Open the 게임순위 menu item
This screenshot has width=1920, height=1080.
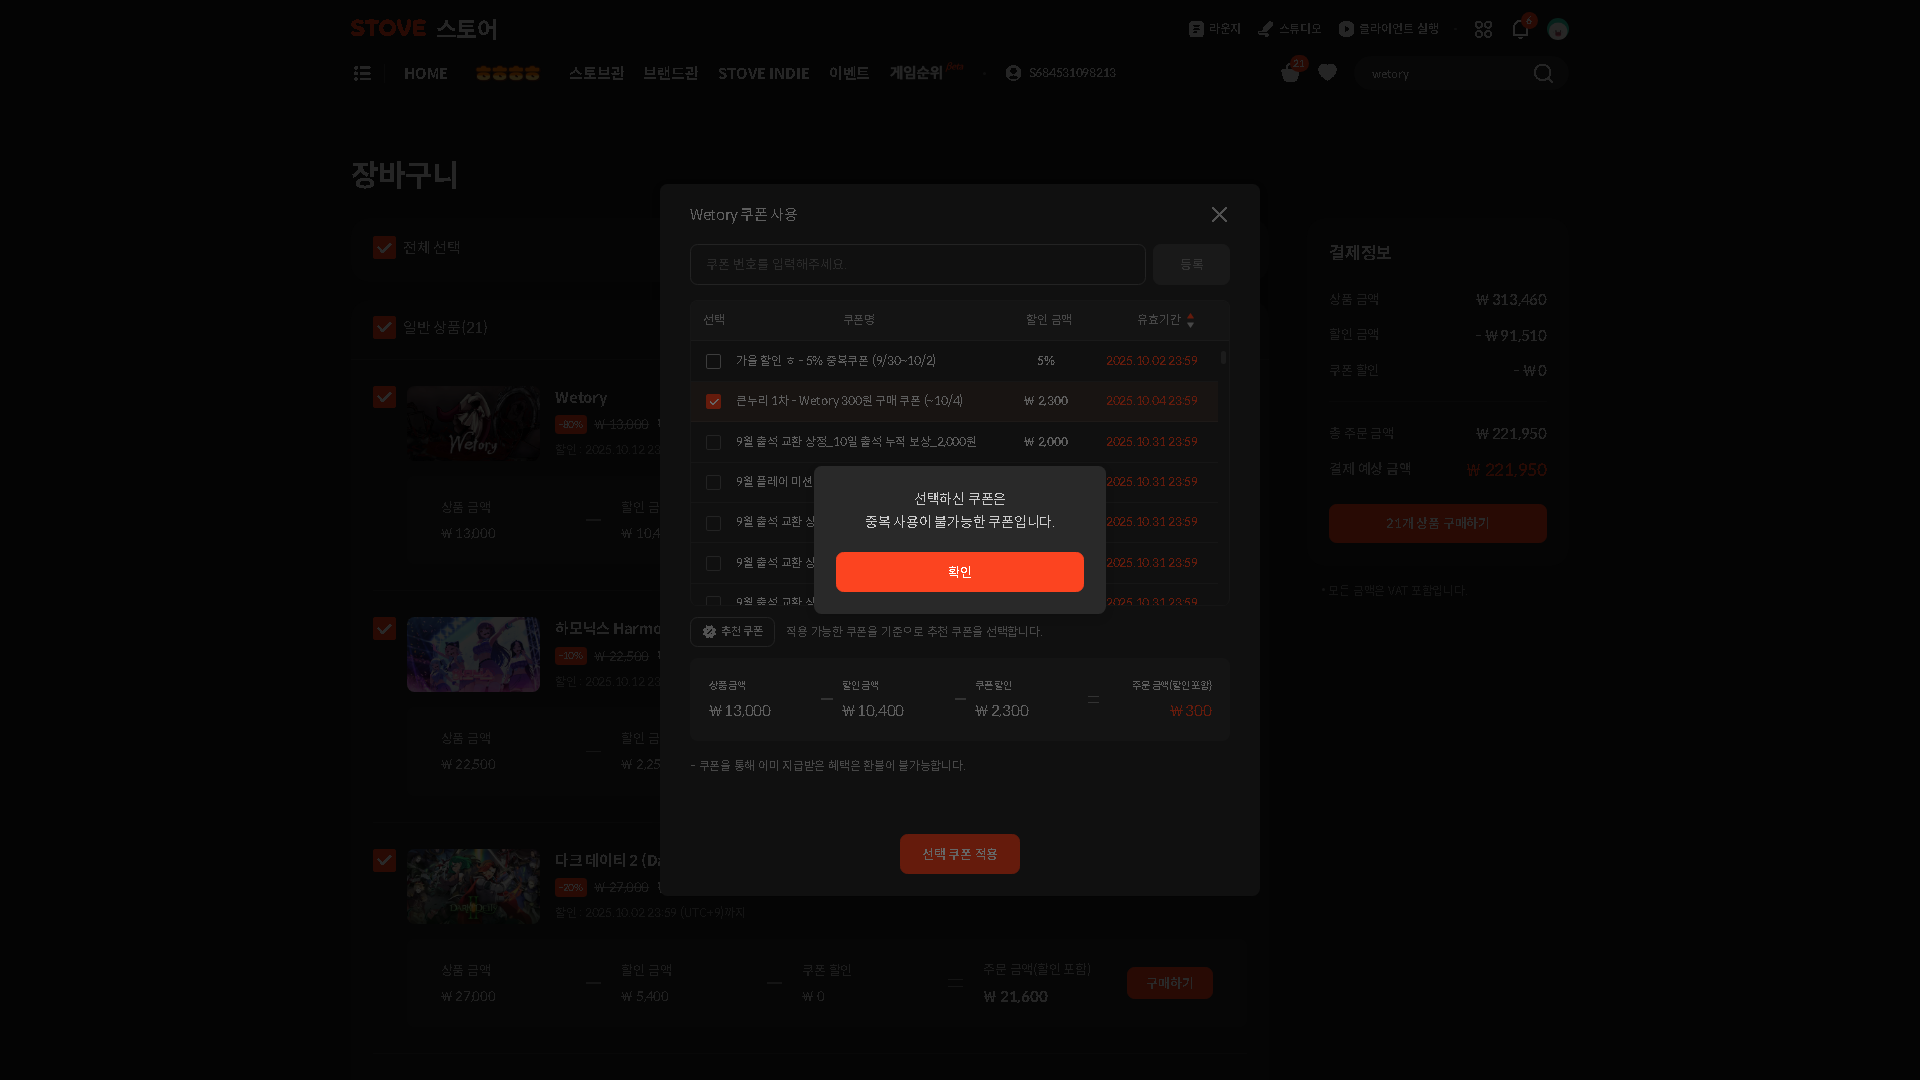pyautogui.click(x=916, y=74)
